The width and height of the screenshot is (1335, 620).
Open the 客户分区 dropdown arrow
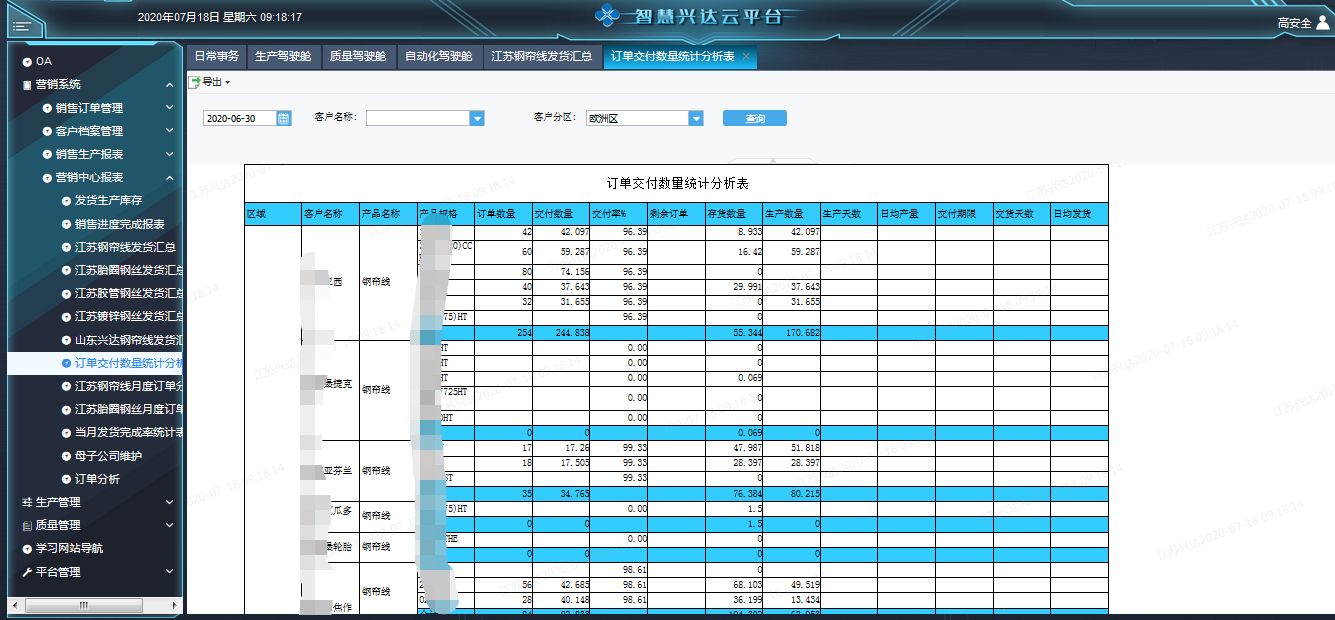click(x=696, y=118)
